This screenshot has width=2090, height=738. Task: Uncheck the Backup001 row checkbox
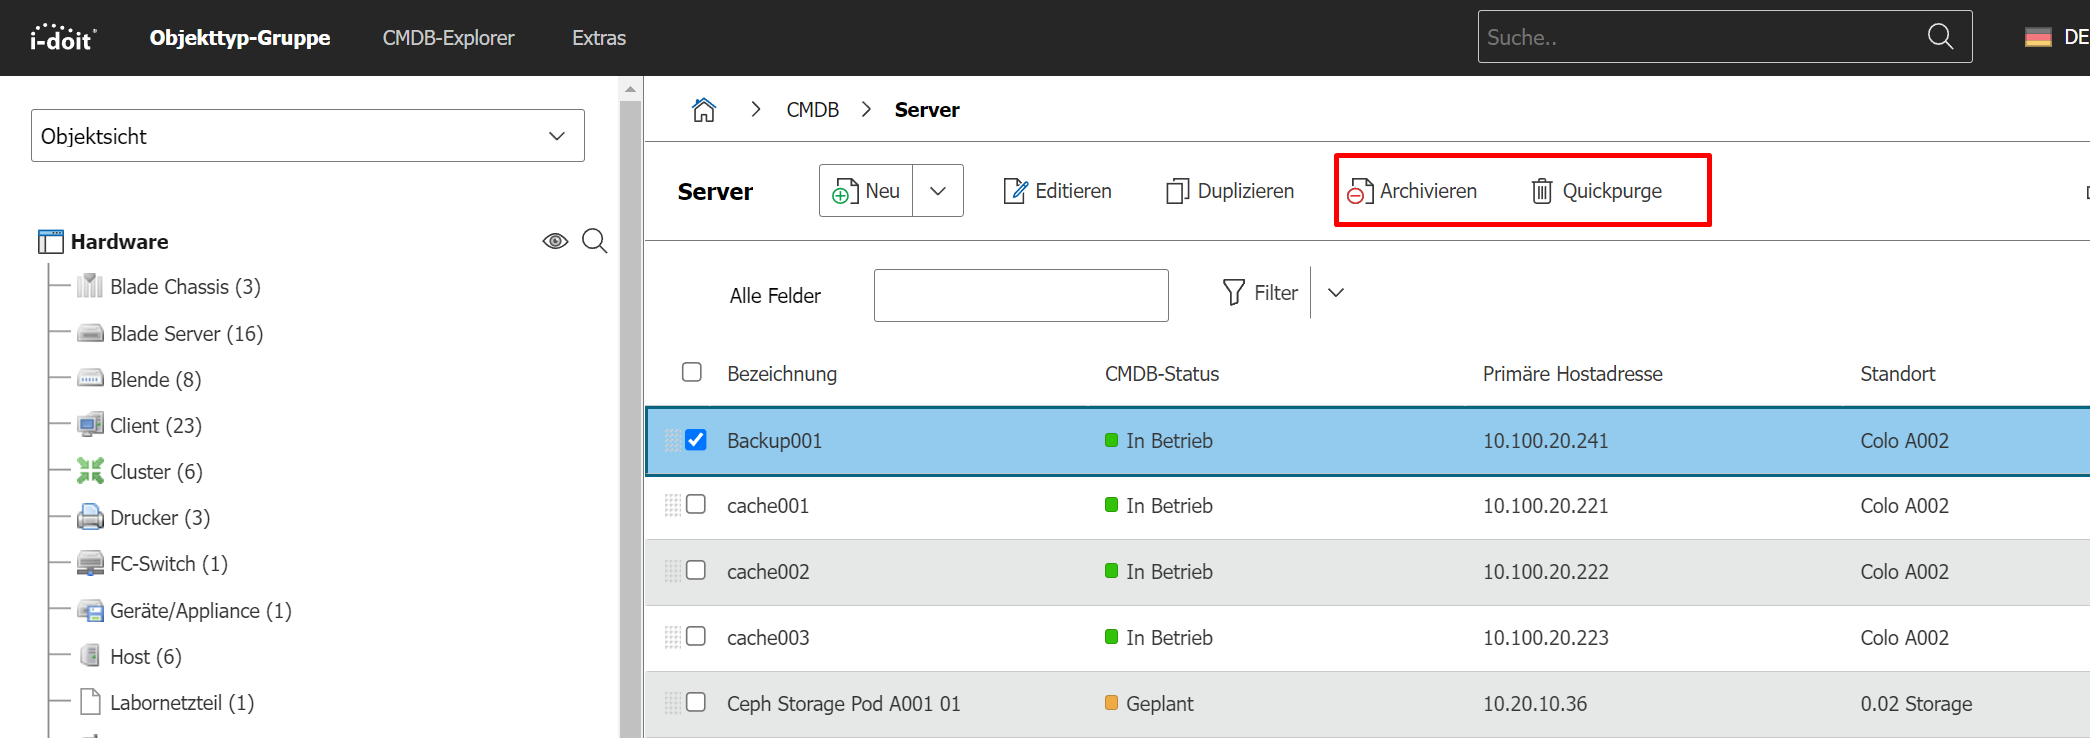pos(696,439)
